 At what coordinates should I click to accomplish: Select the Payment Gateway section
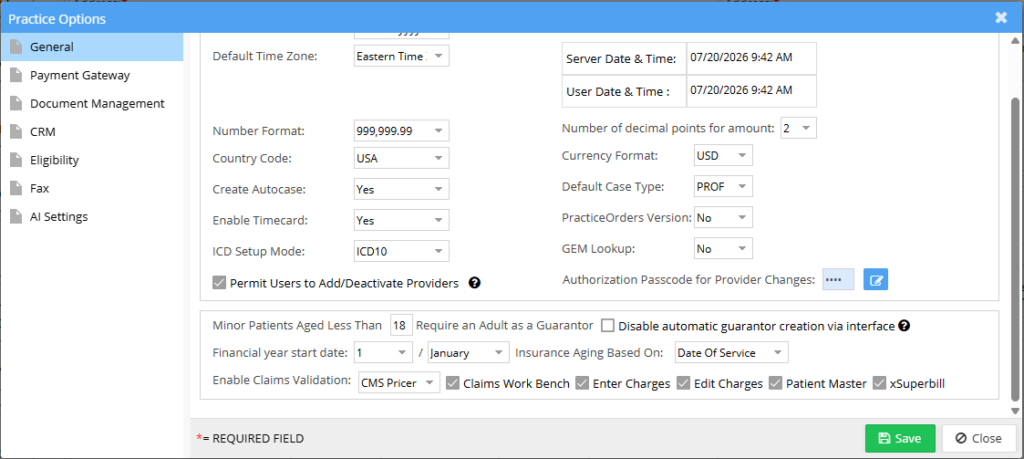(x=92, y=75)
